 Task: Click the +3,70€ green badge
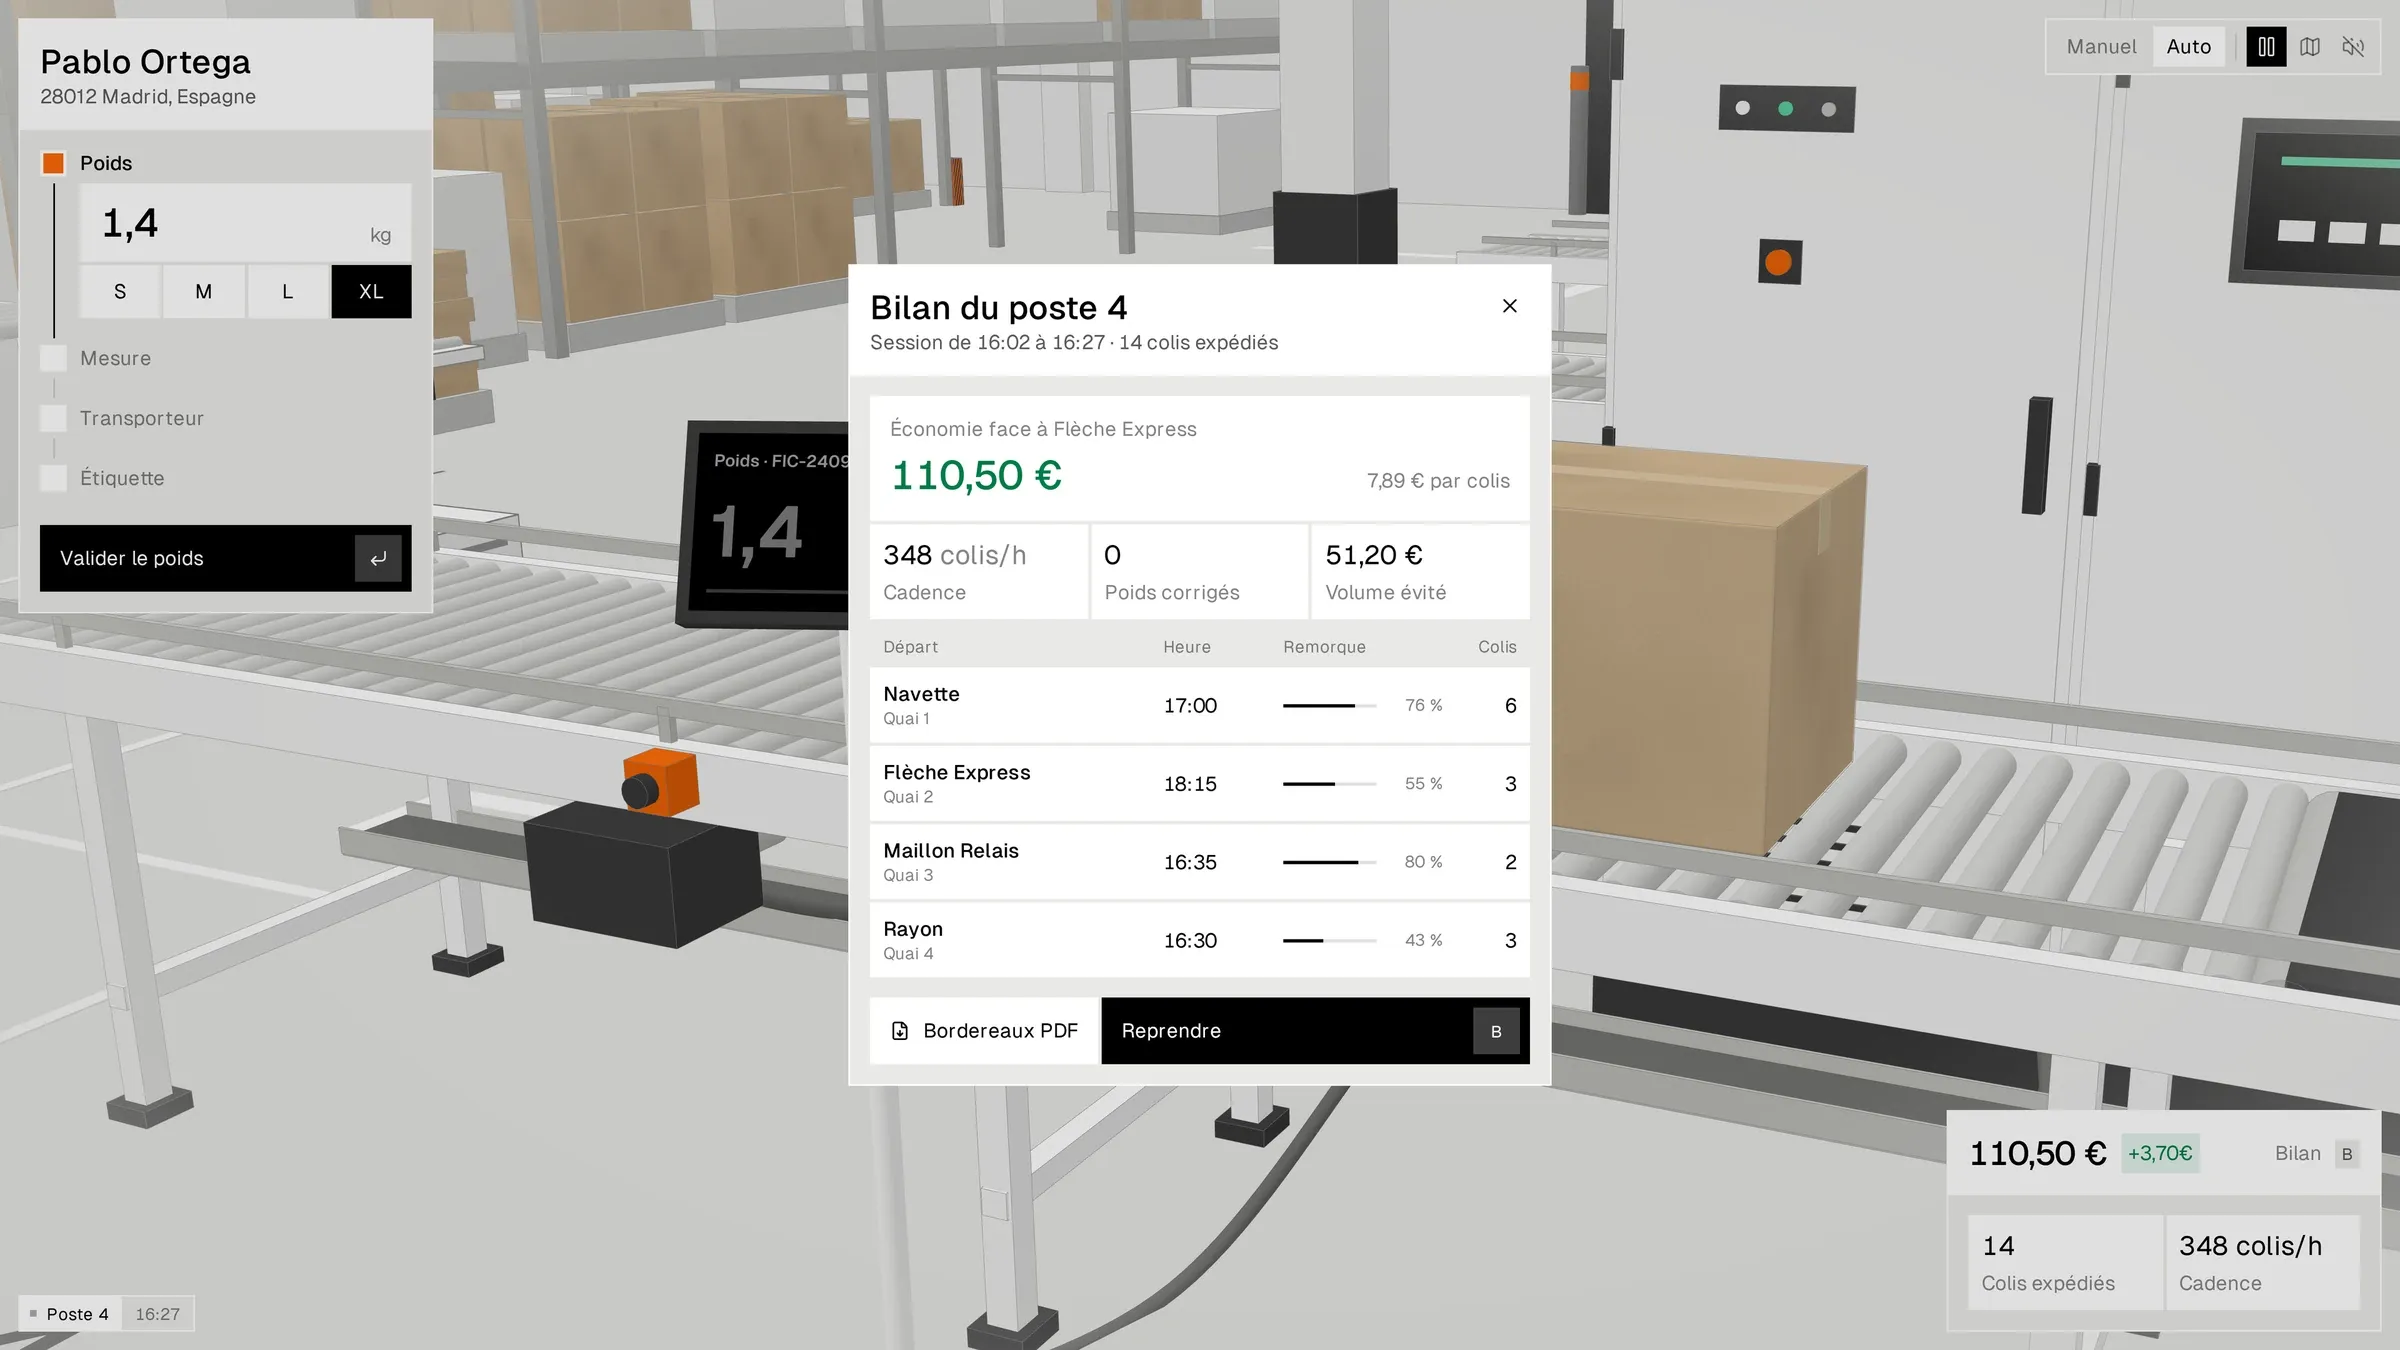2160,1154
